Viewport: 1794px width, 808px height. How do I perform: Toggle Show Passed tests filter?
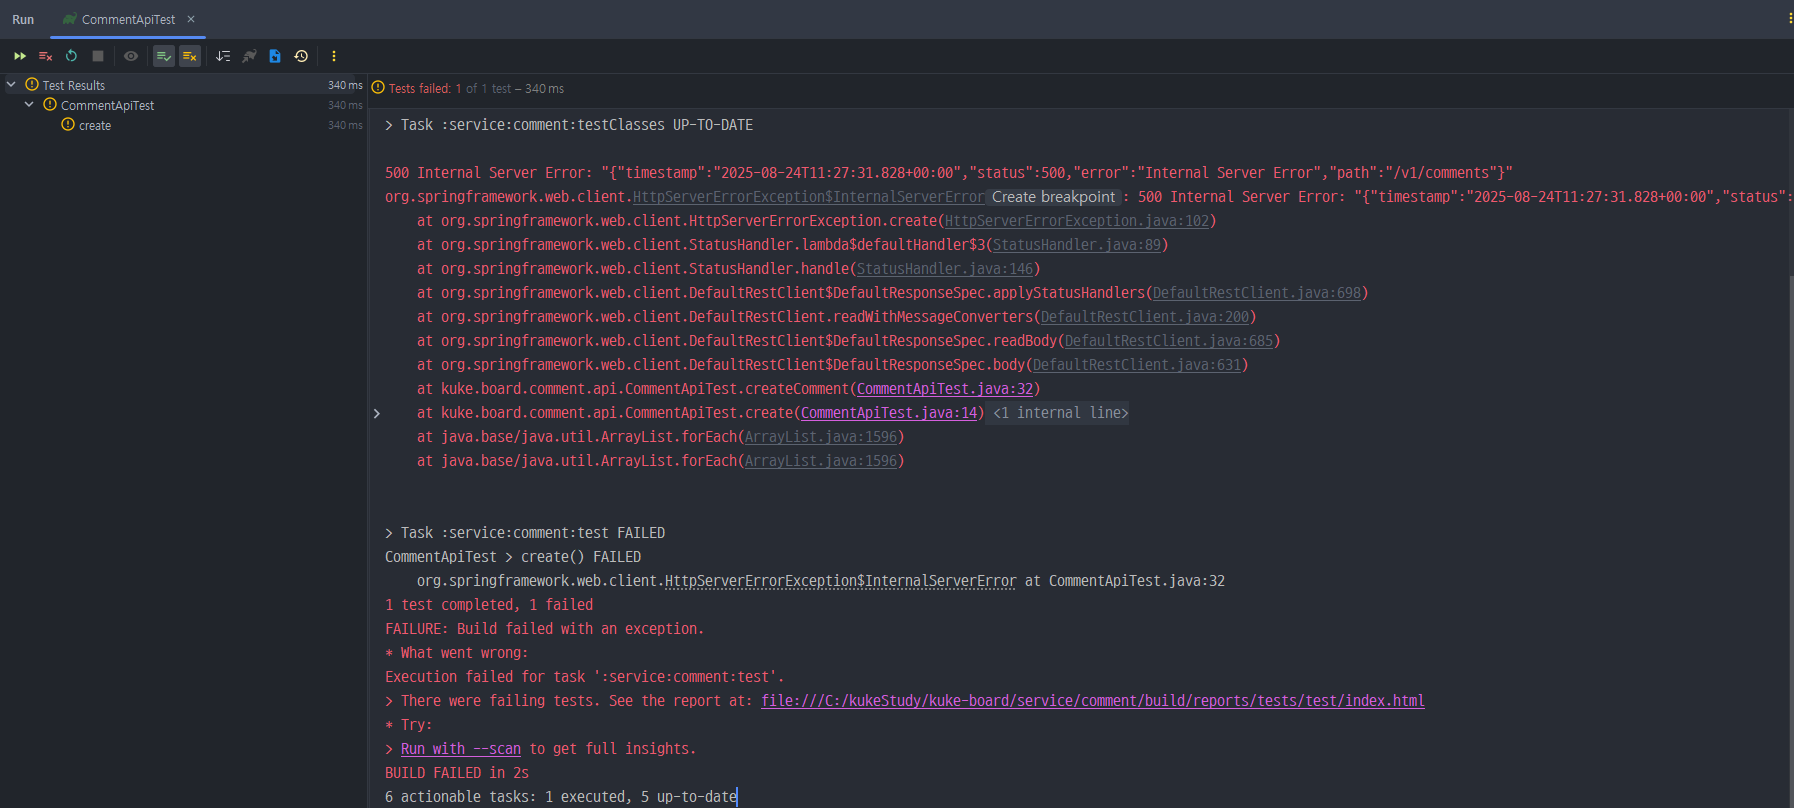(x=164, y=56)
